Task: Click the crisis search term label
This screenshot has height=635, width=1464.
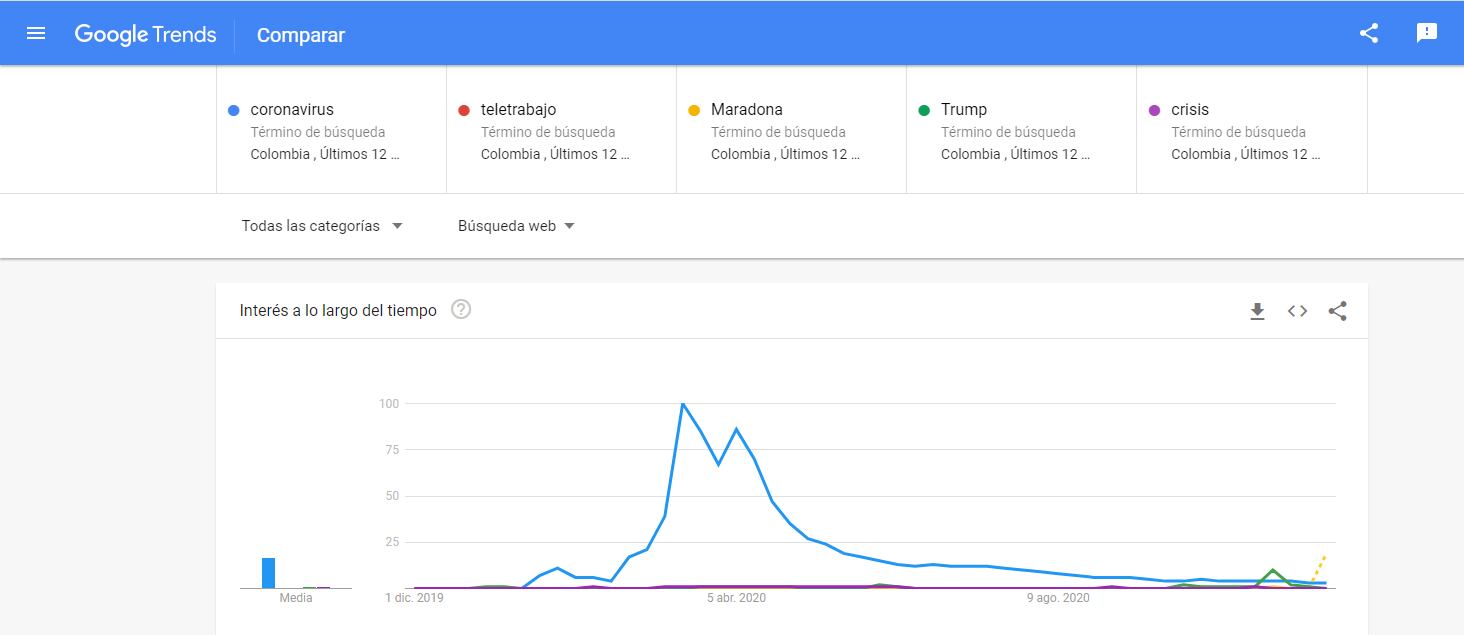Action: pos(1190,109)
